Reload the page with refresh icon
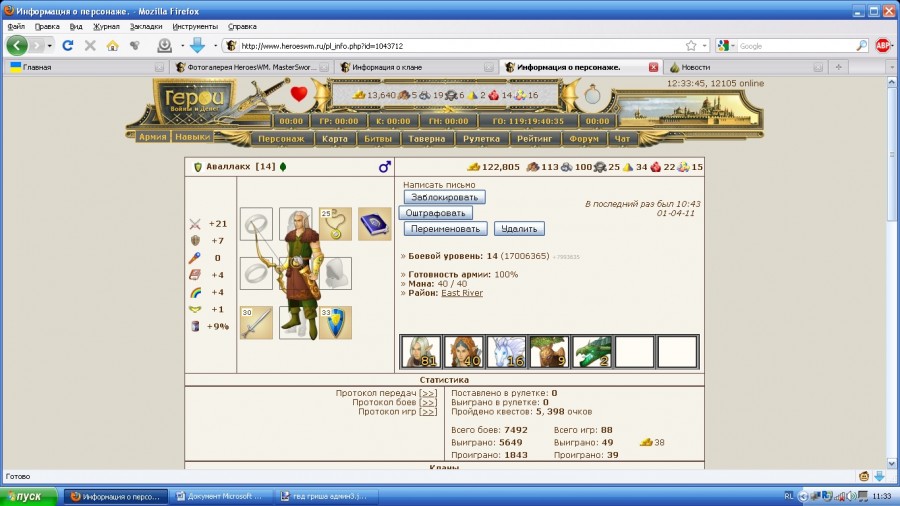900x506 pixels. coord(68,46)
